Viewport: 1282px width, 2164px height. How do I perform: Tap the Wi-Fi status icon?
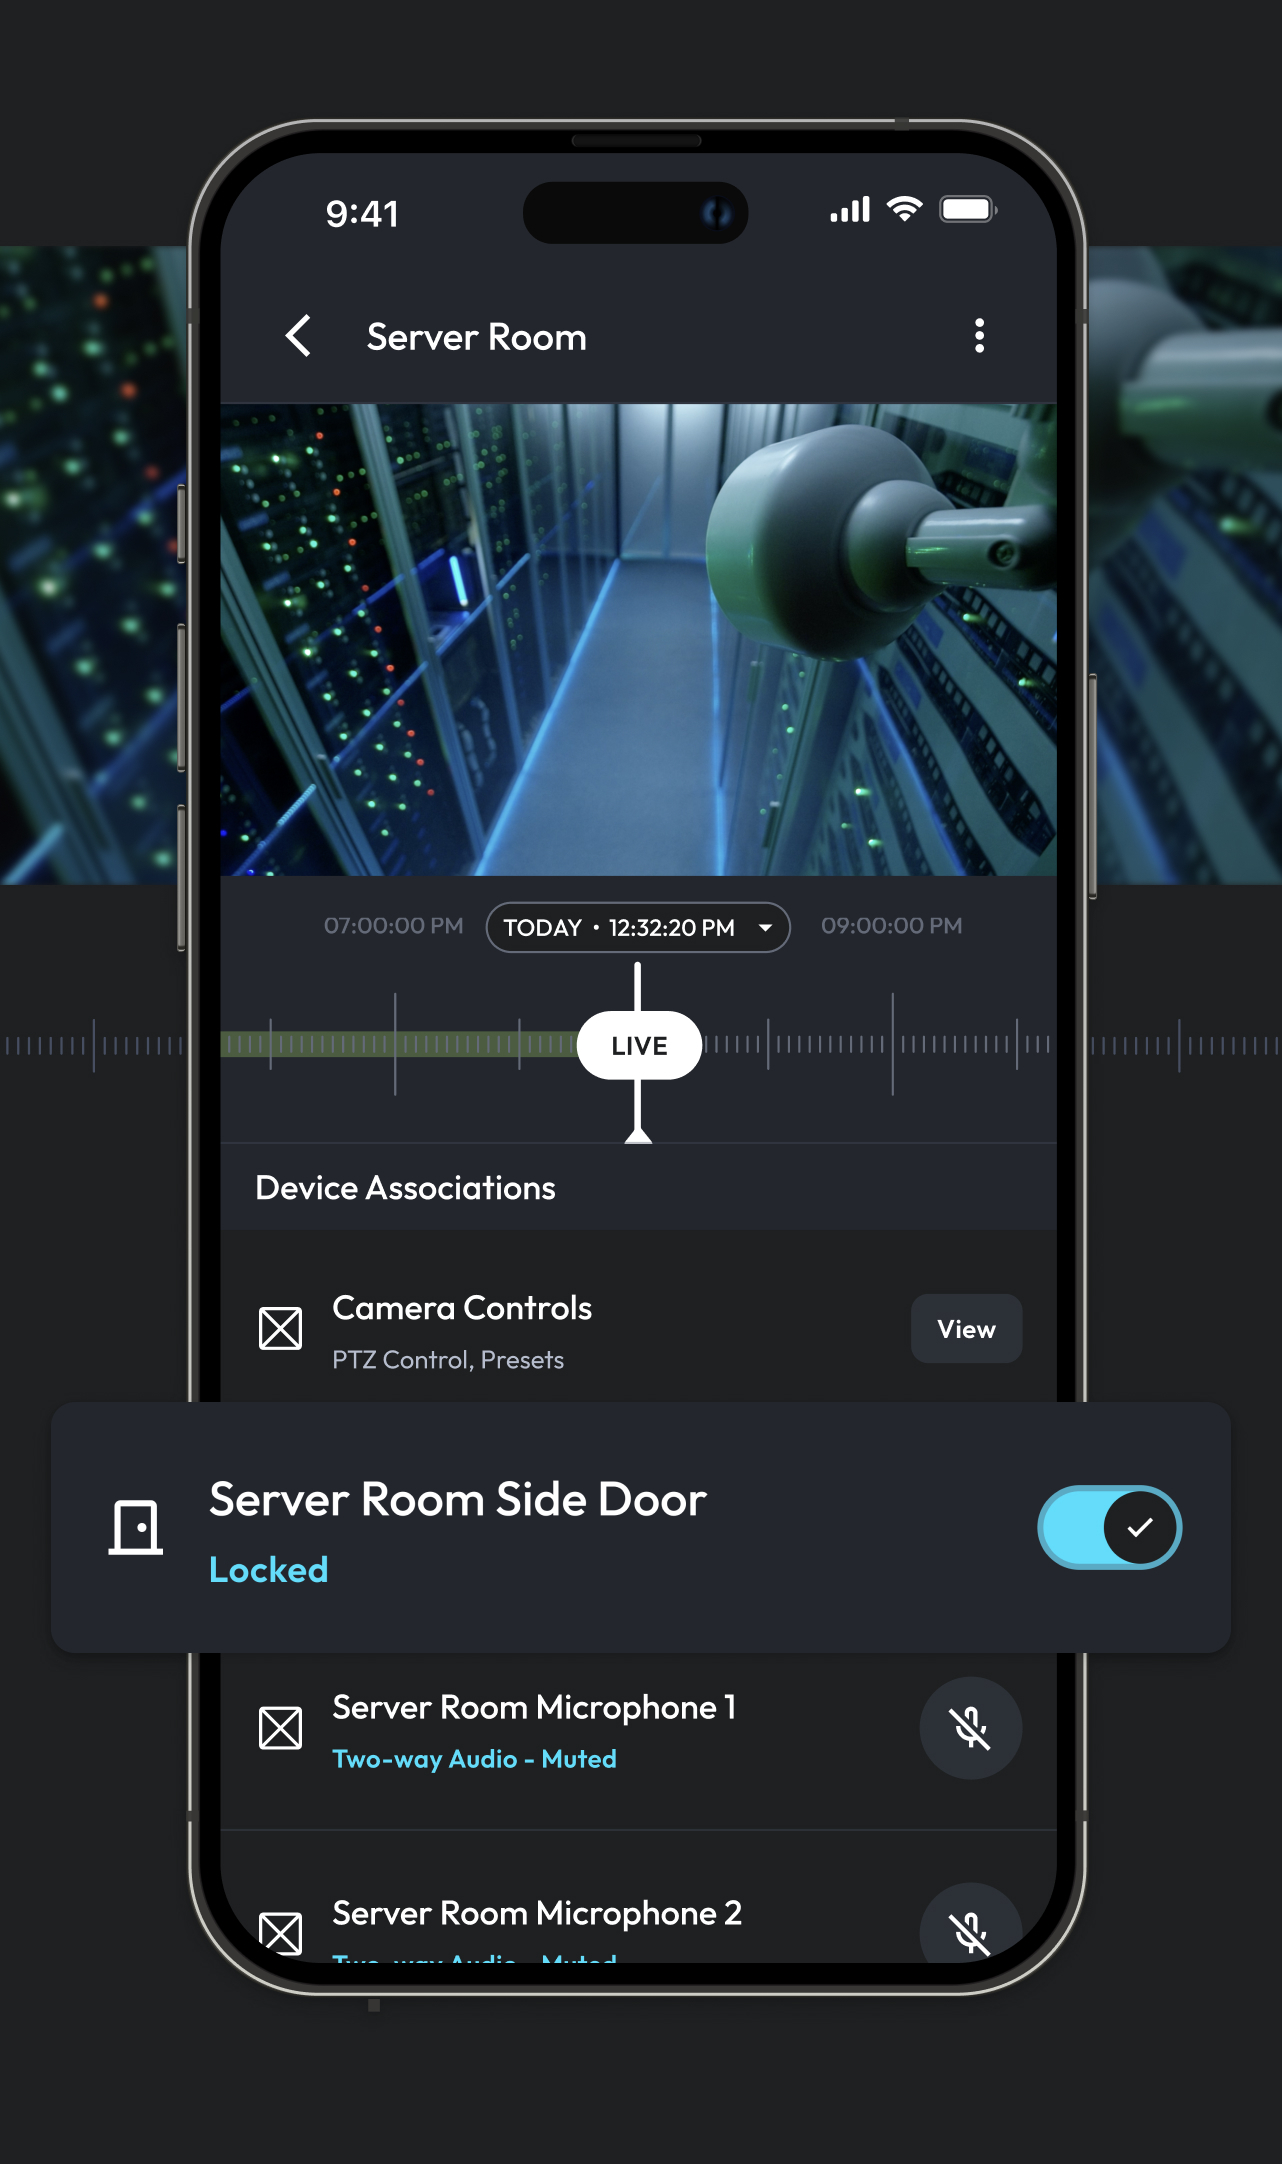point(905,210)
